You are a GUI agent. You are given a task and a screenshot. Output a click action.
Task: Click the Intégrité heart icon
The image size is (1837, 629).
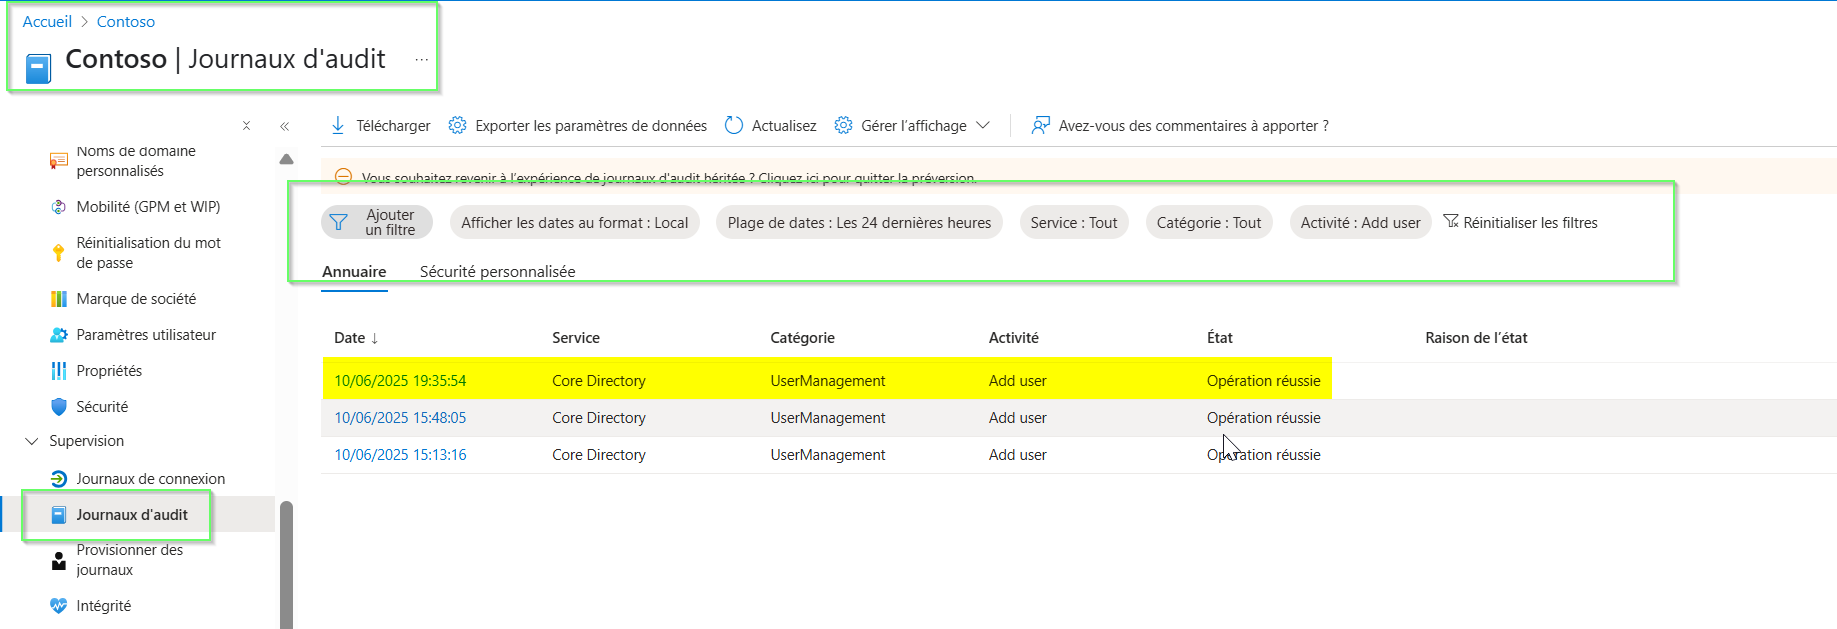coord(59,605)
